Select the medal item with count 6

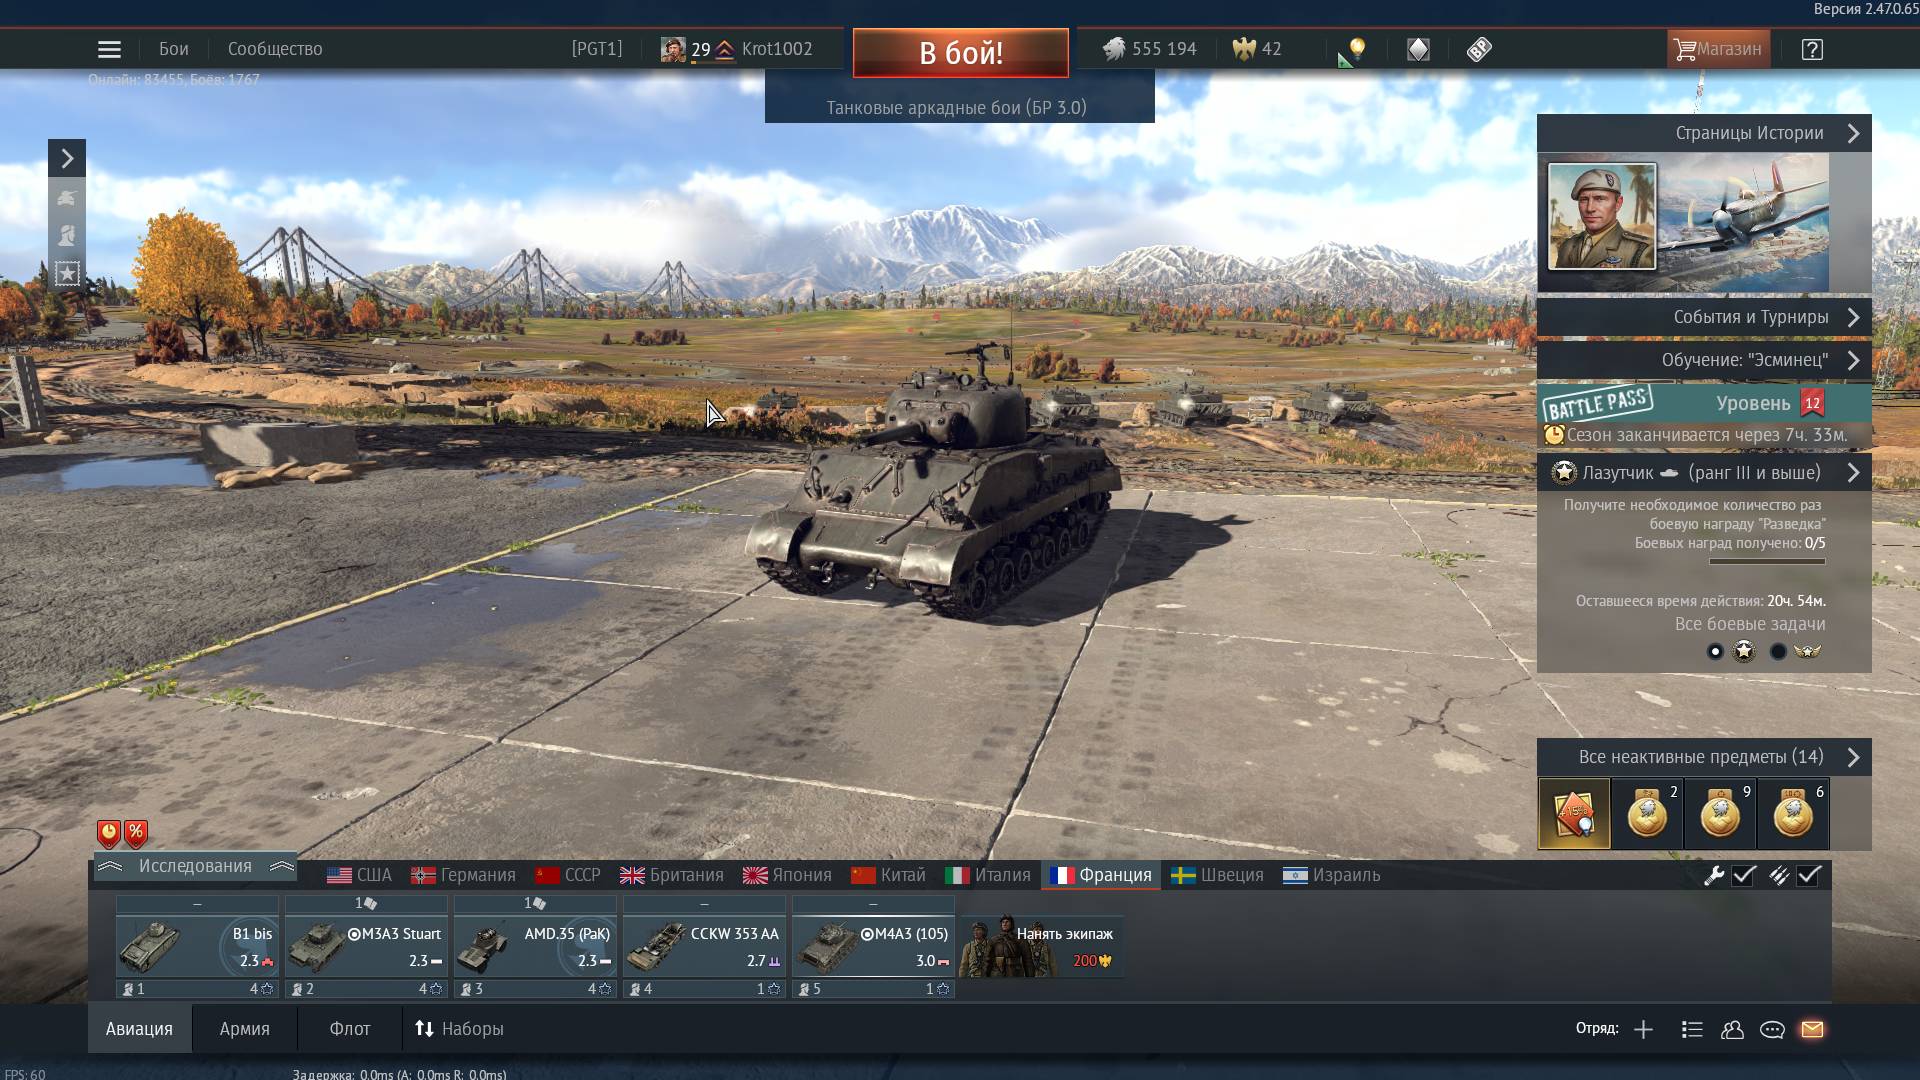(x=1793, y=814)
